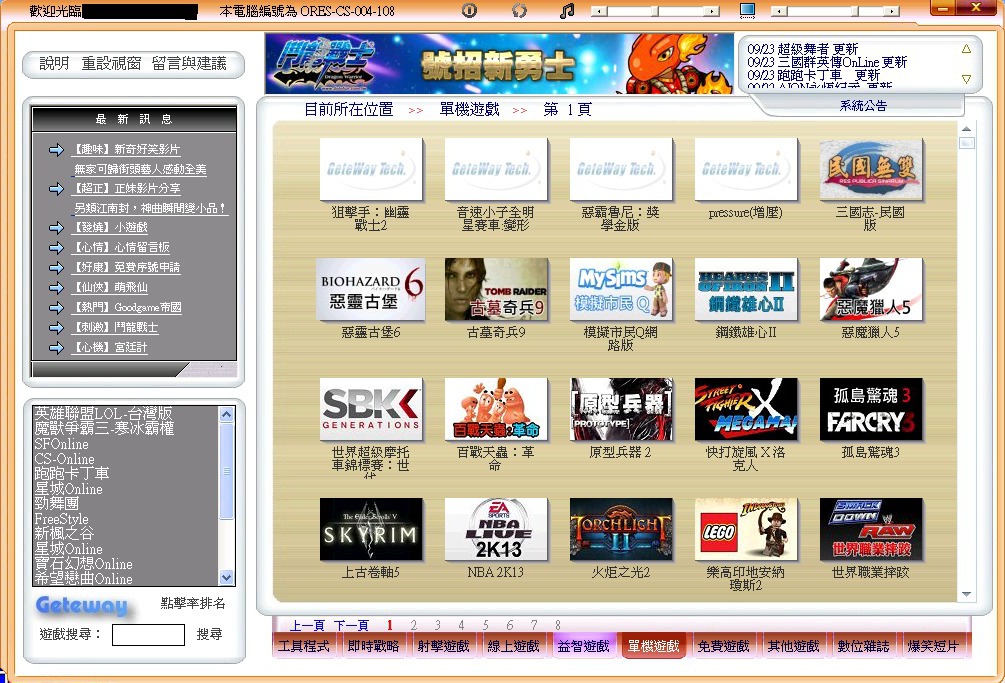Click main panel scroll down arrow
The width and height of the screenshot is (1005, 683).
pyautogui.click(x=967, y=595)
